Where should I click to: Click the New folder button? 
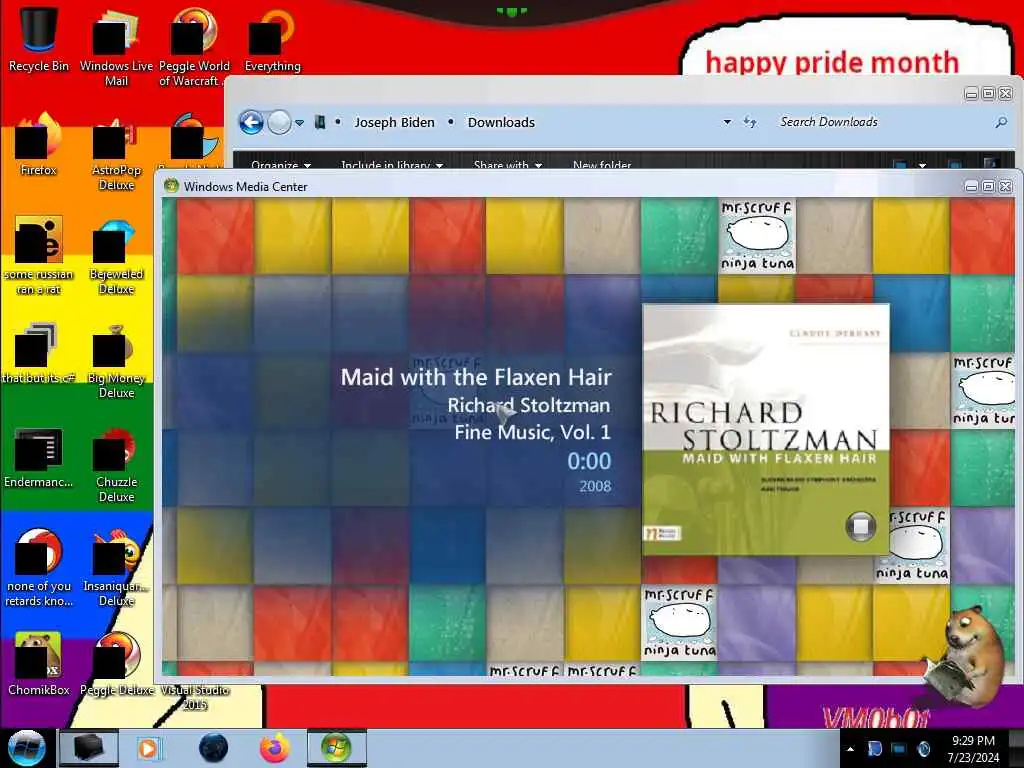pyautogui.click(x=601, y=165)
